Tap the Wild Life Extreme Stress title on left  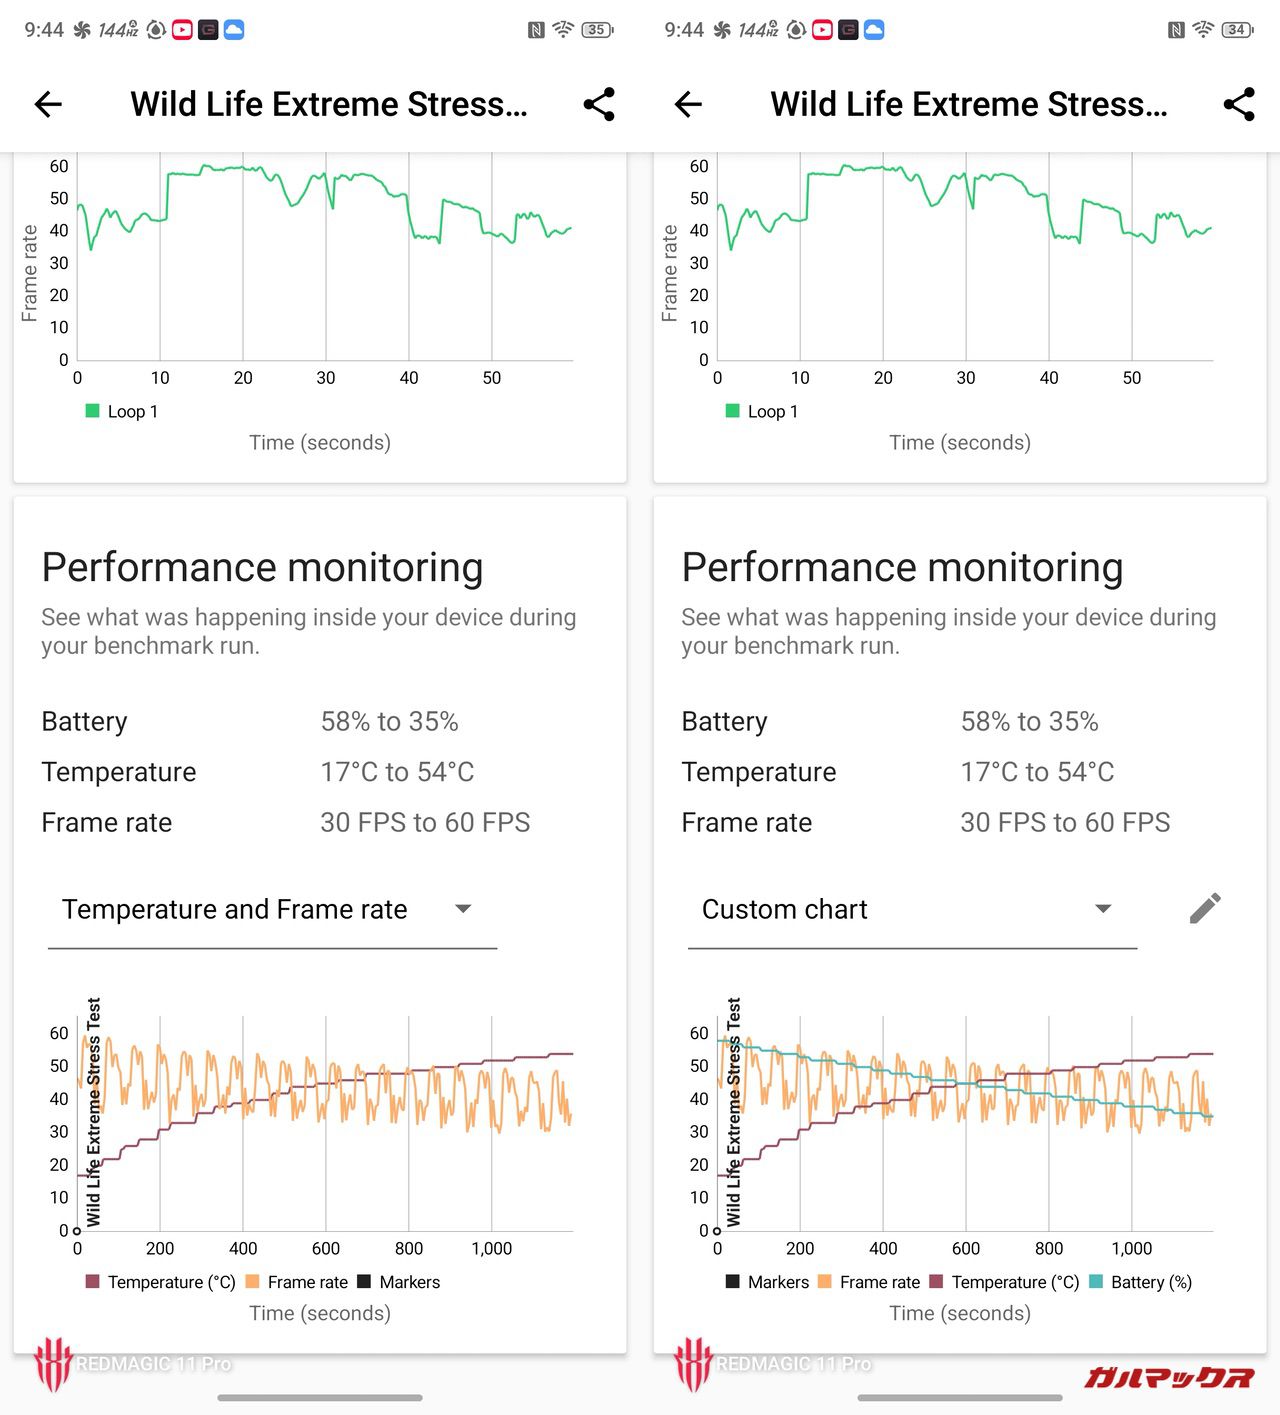coord(329,104)
